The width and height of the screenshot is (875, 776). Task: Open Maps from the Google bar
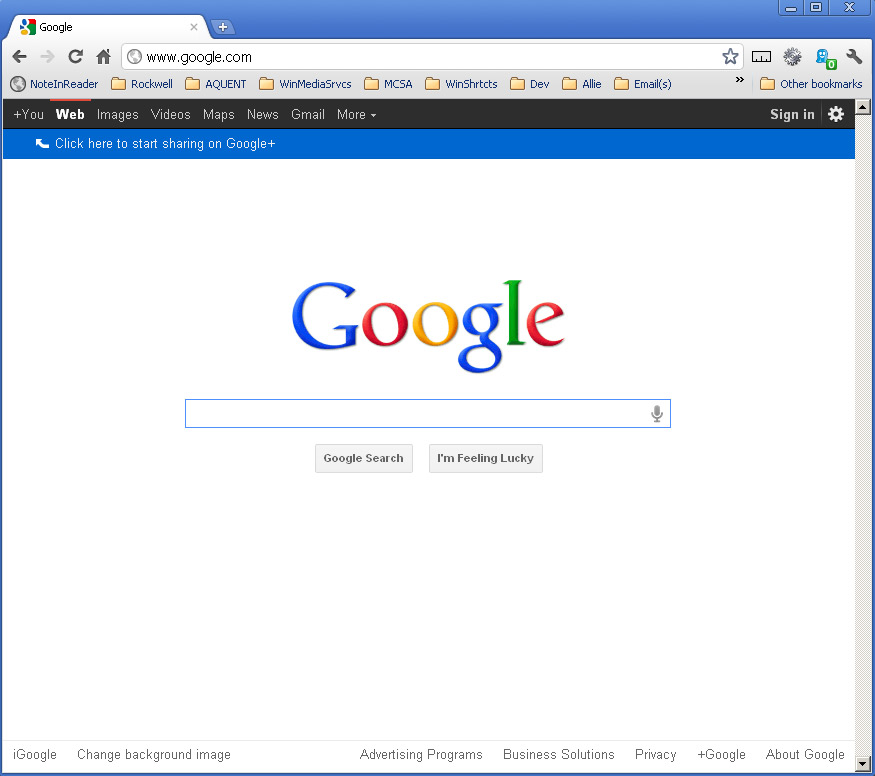[218, 114]
